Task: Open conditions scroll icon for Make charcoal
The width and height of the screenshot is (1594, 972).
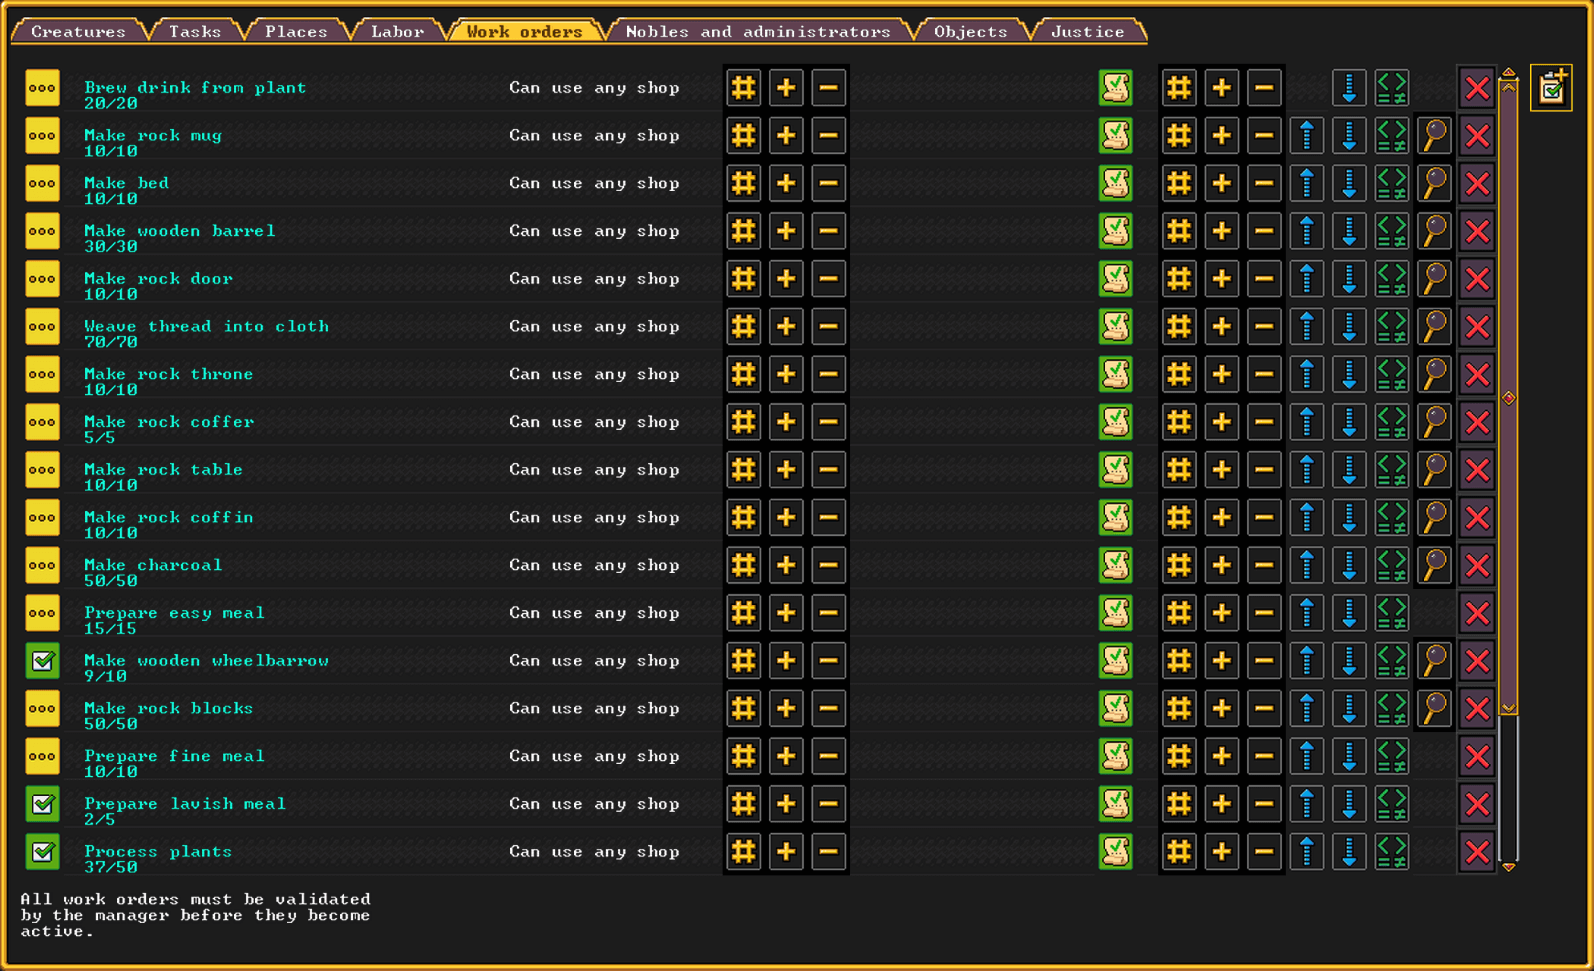Action: [1116, 565]
